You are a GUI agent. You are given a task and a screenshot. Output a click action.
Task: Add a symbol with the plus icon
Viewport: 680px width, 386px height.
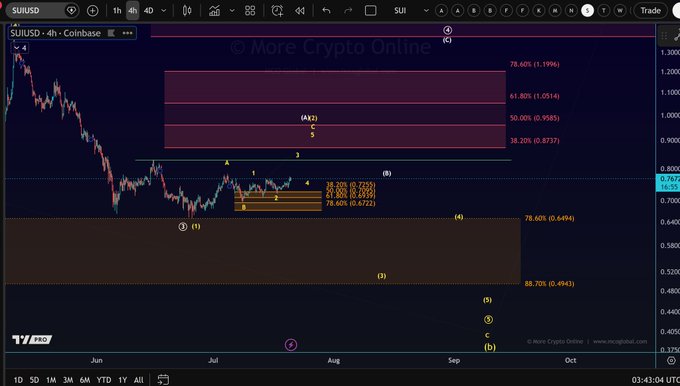(92, 10)
